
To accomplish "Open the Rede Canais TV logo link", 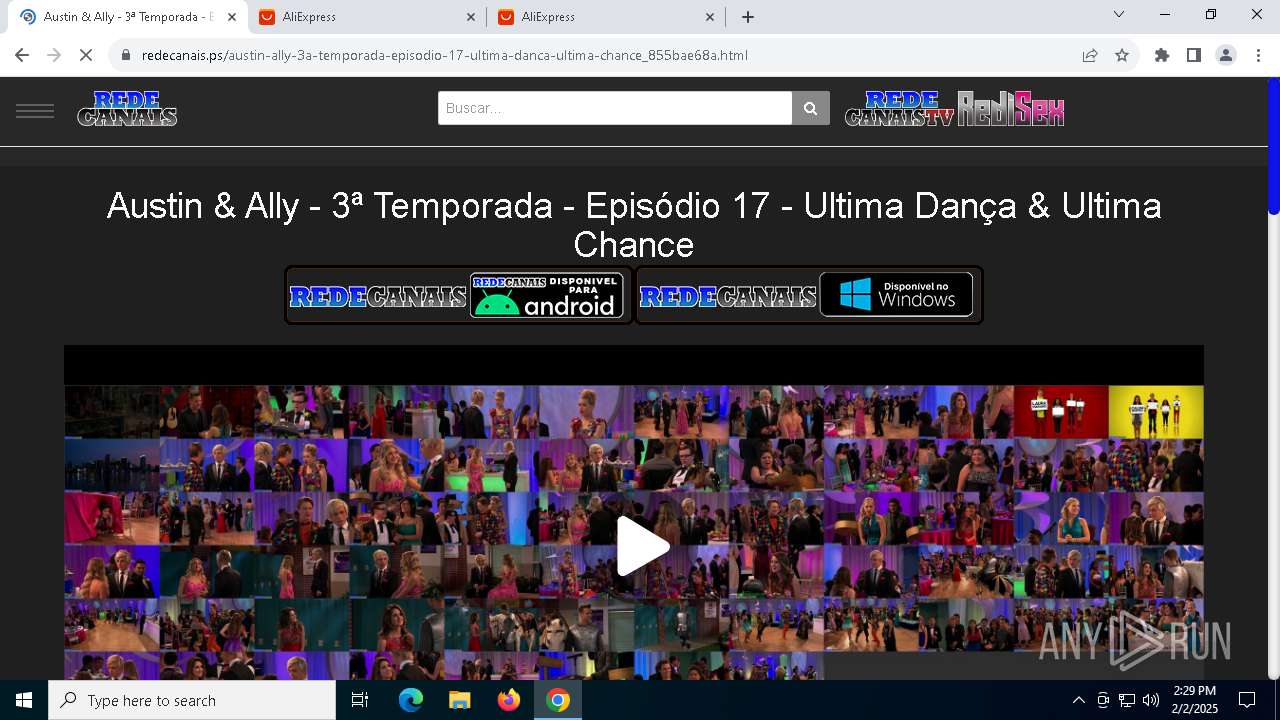I will coord(899,108).
